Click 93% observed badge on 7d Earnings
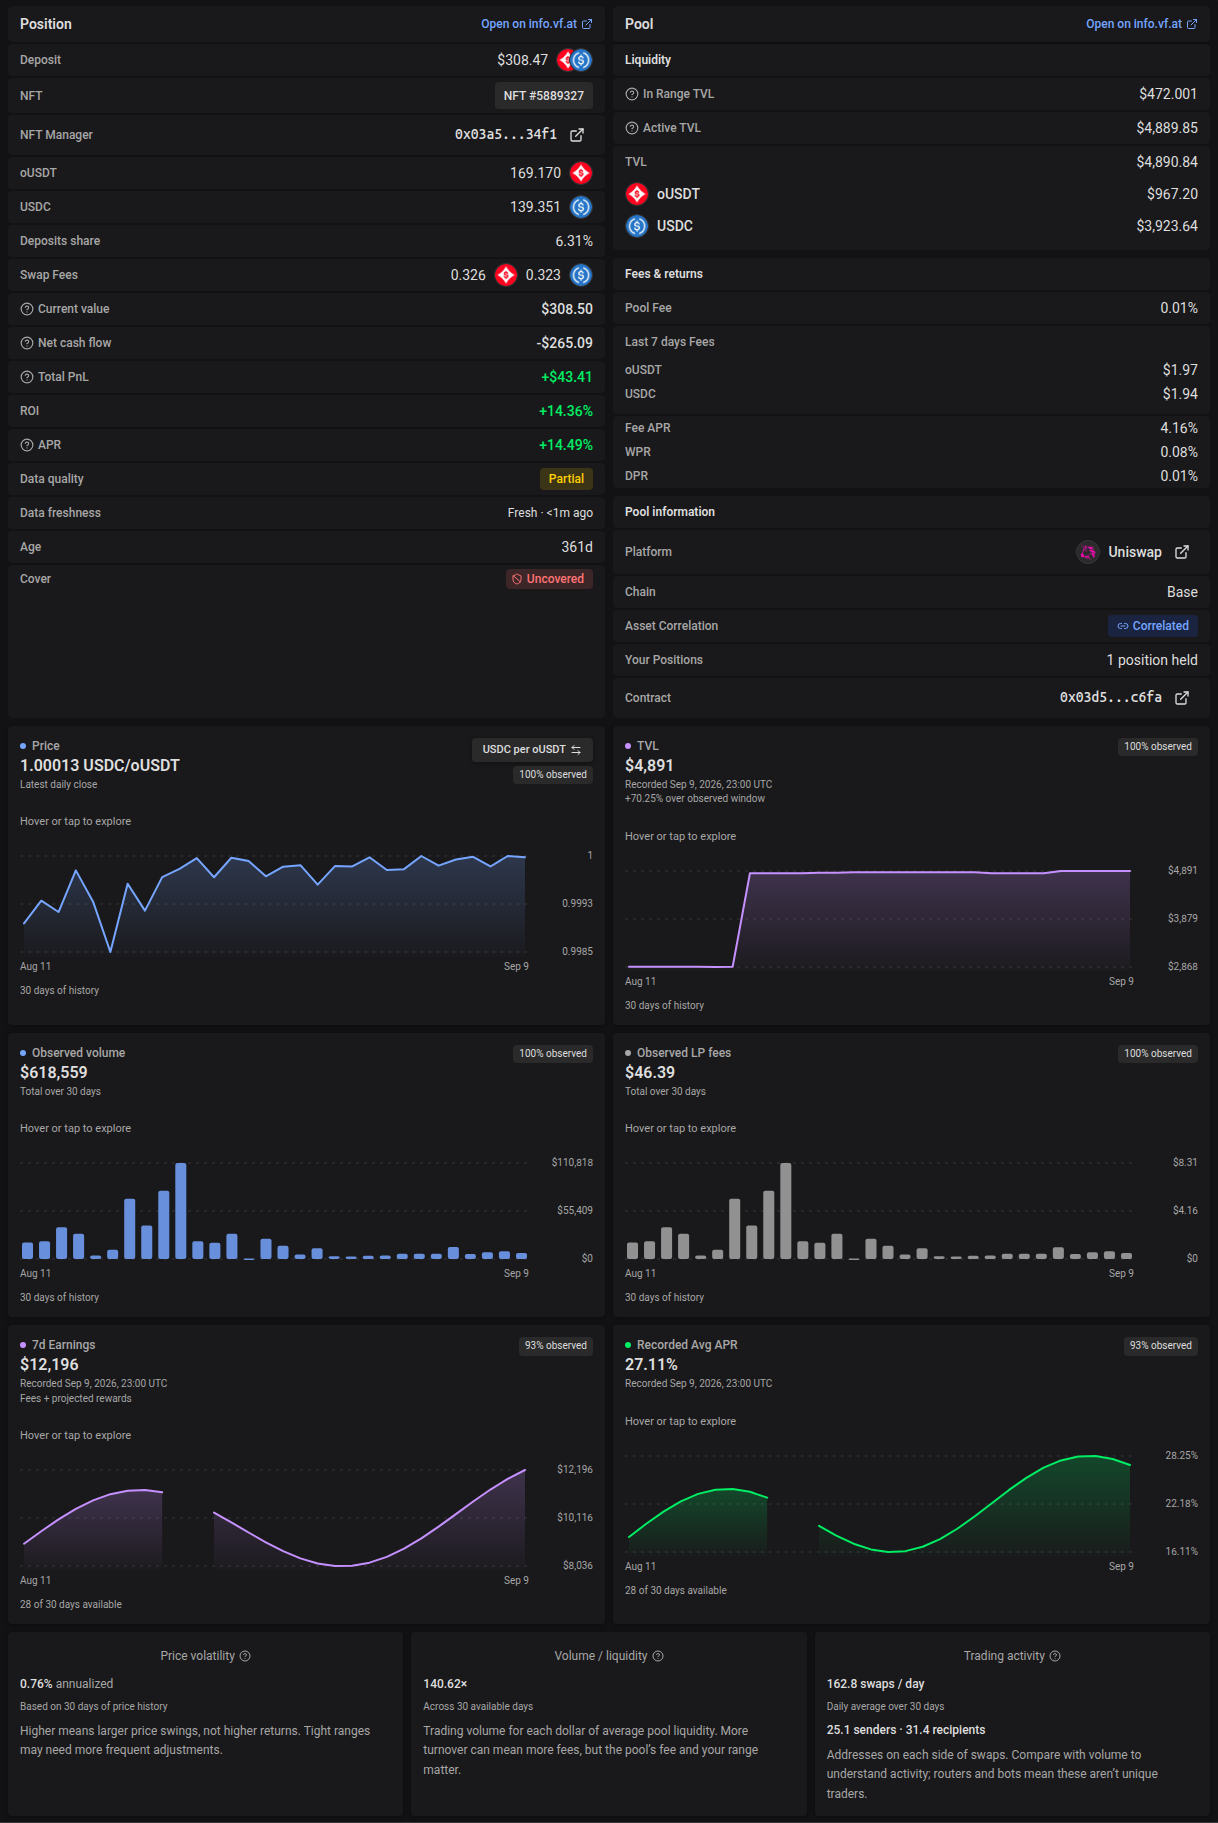This screenshot has height=1823, width=1218. (556, 1346)
